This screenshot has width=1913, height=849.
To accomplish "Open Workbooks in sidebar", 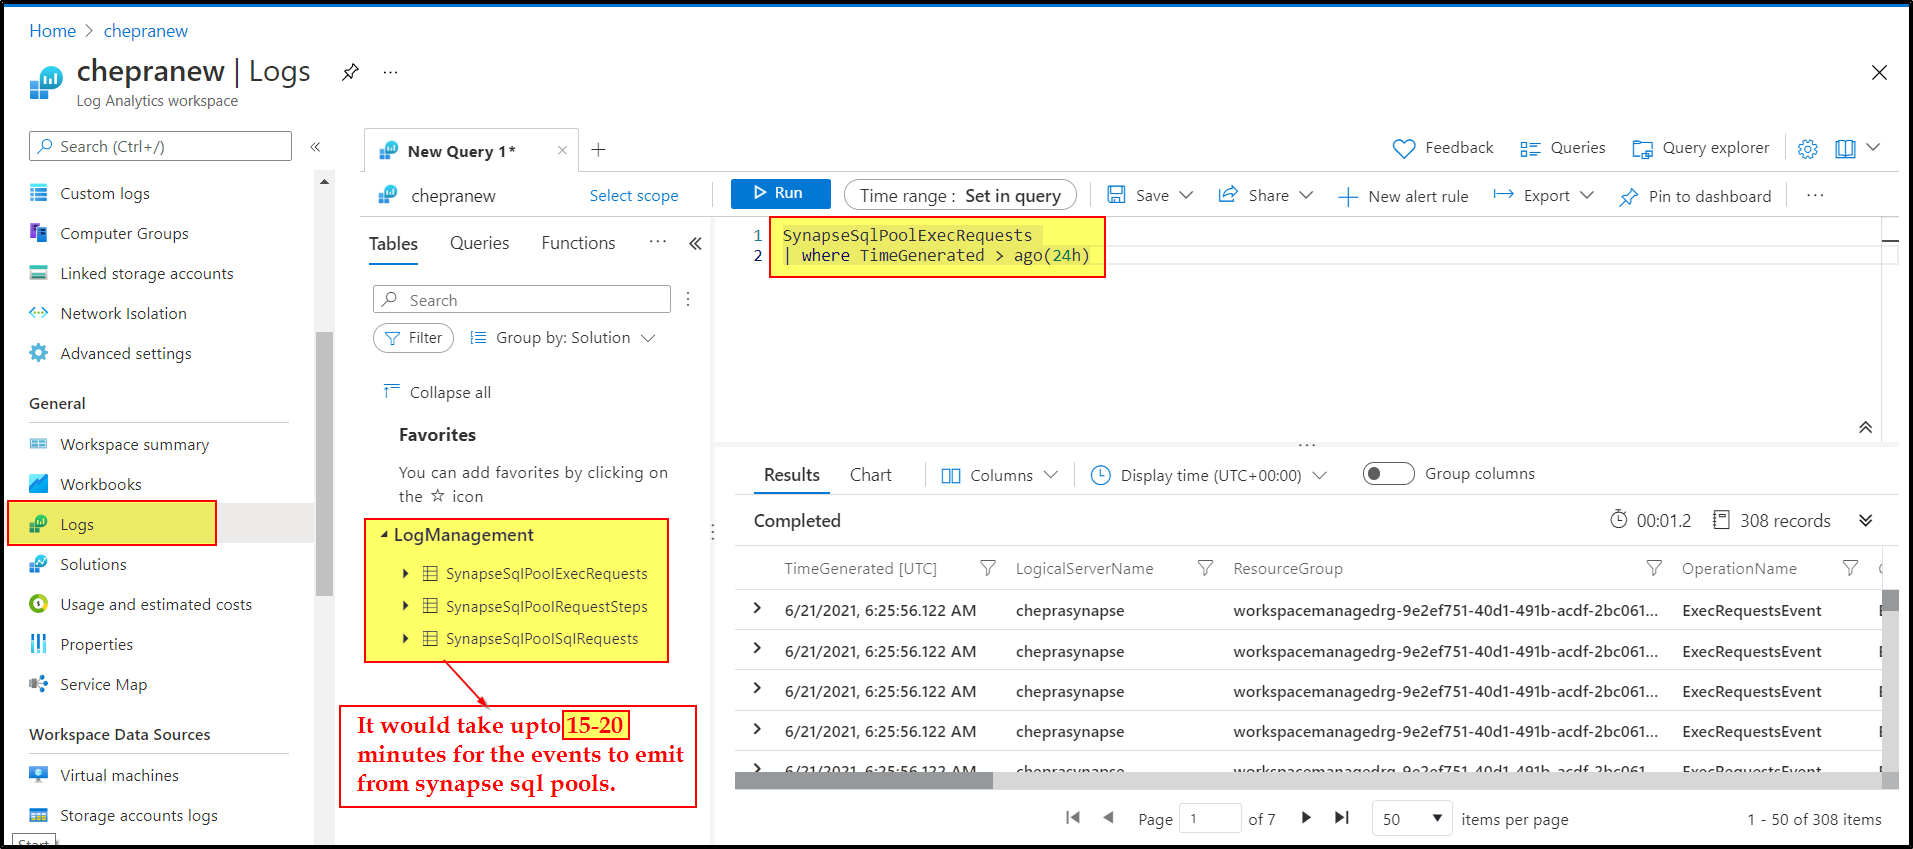I will click(x=101, y=484).
